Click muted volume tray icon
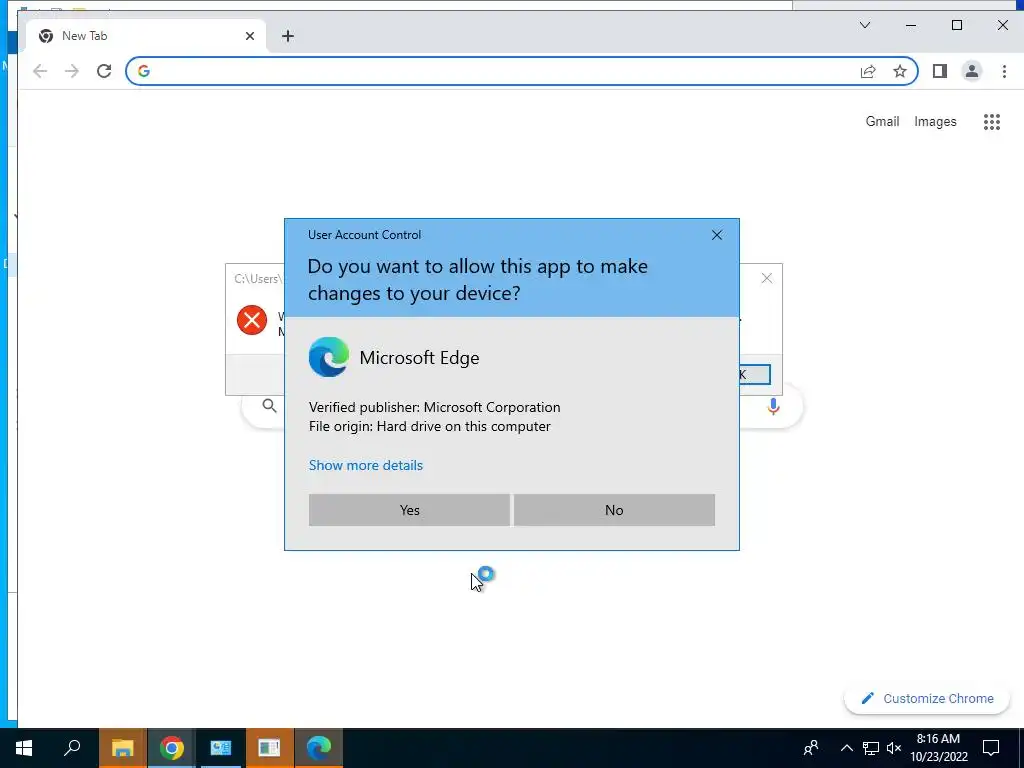Viewport: 1024px width, 768px height. point(894,748)
